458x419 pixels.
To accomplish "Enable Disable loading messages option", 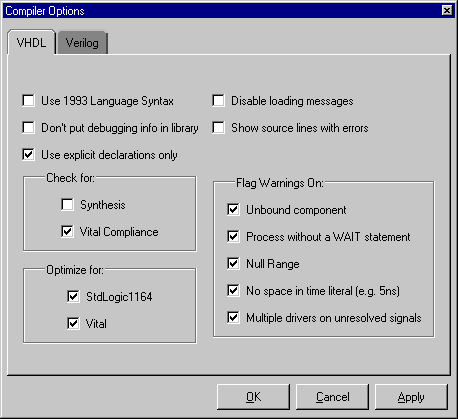I will (x=218, y=101).
